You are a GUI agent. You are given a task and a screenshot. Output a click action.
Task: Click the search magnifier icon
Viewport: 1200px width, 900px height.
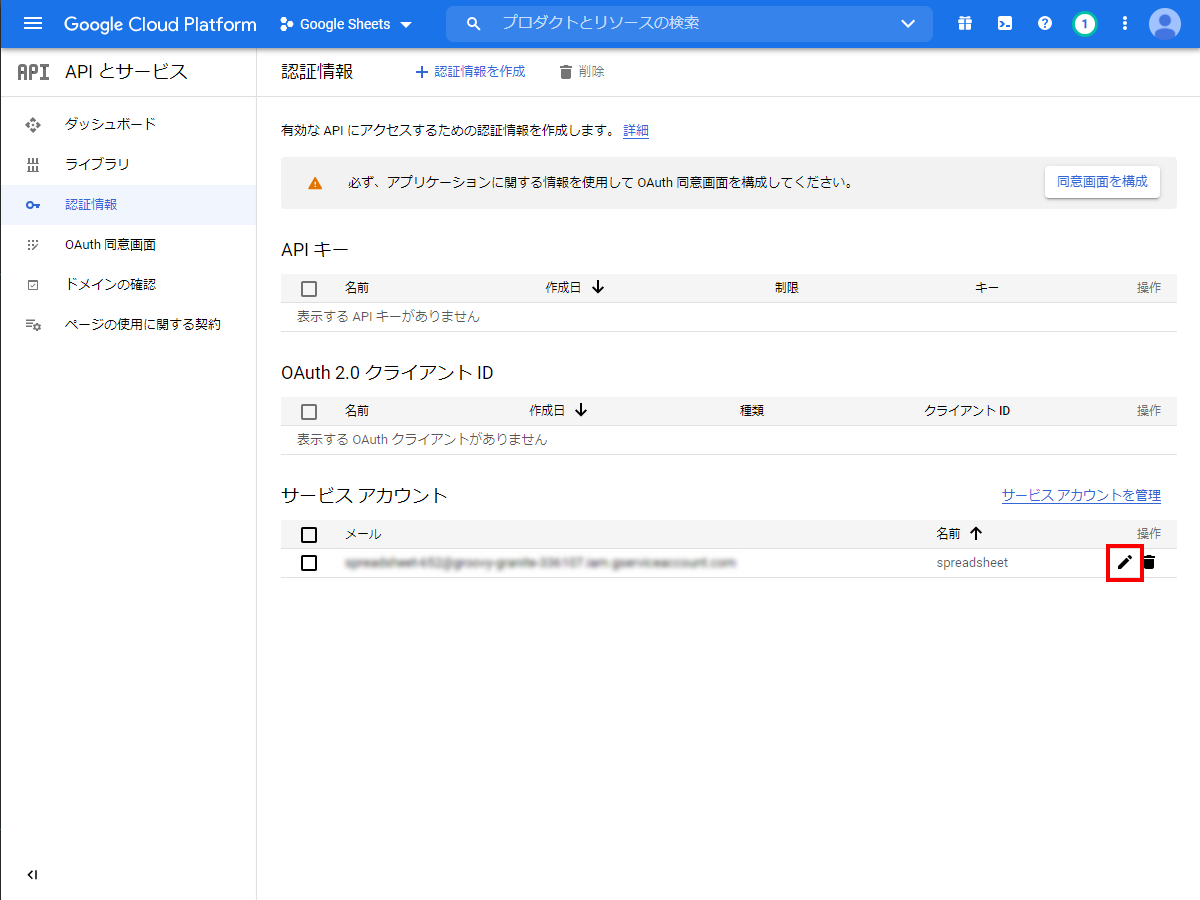click(474, 23)
